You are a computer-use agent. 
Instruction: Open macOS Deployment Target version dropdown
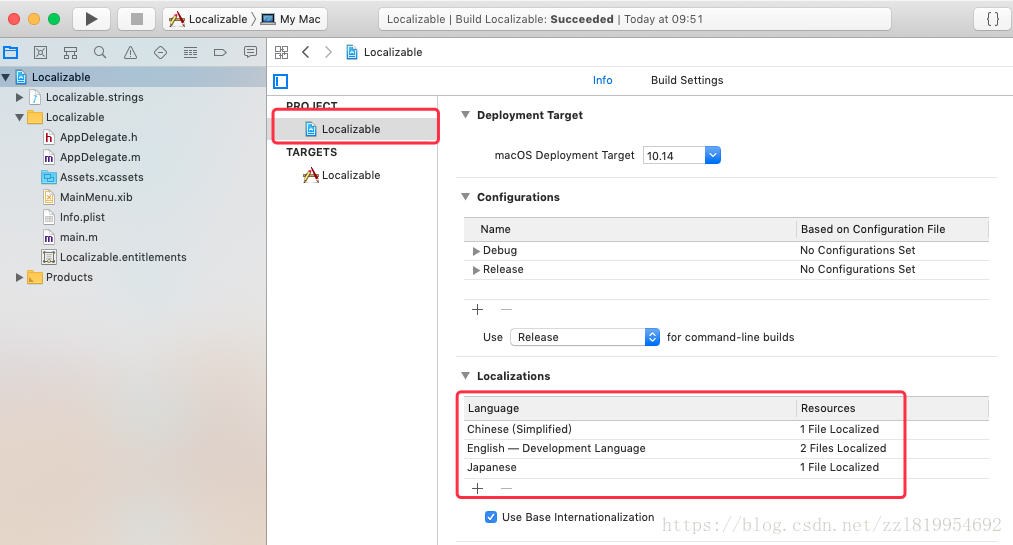(713, 155)
